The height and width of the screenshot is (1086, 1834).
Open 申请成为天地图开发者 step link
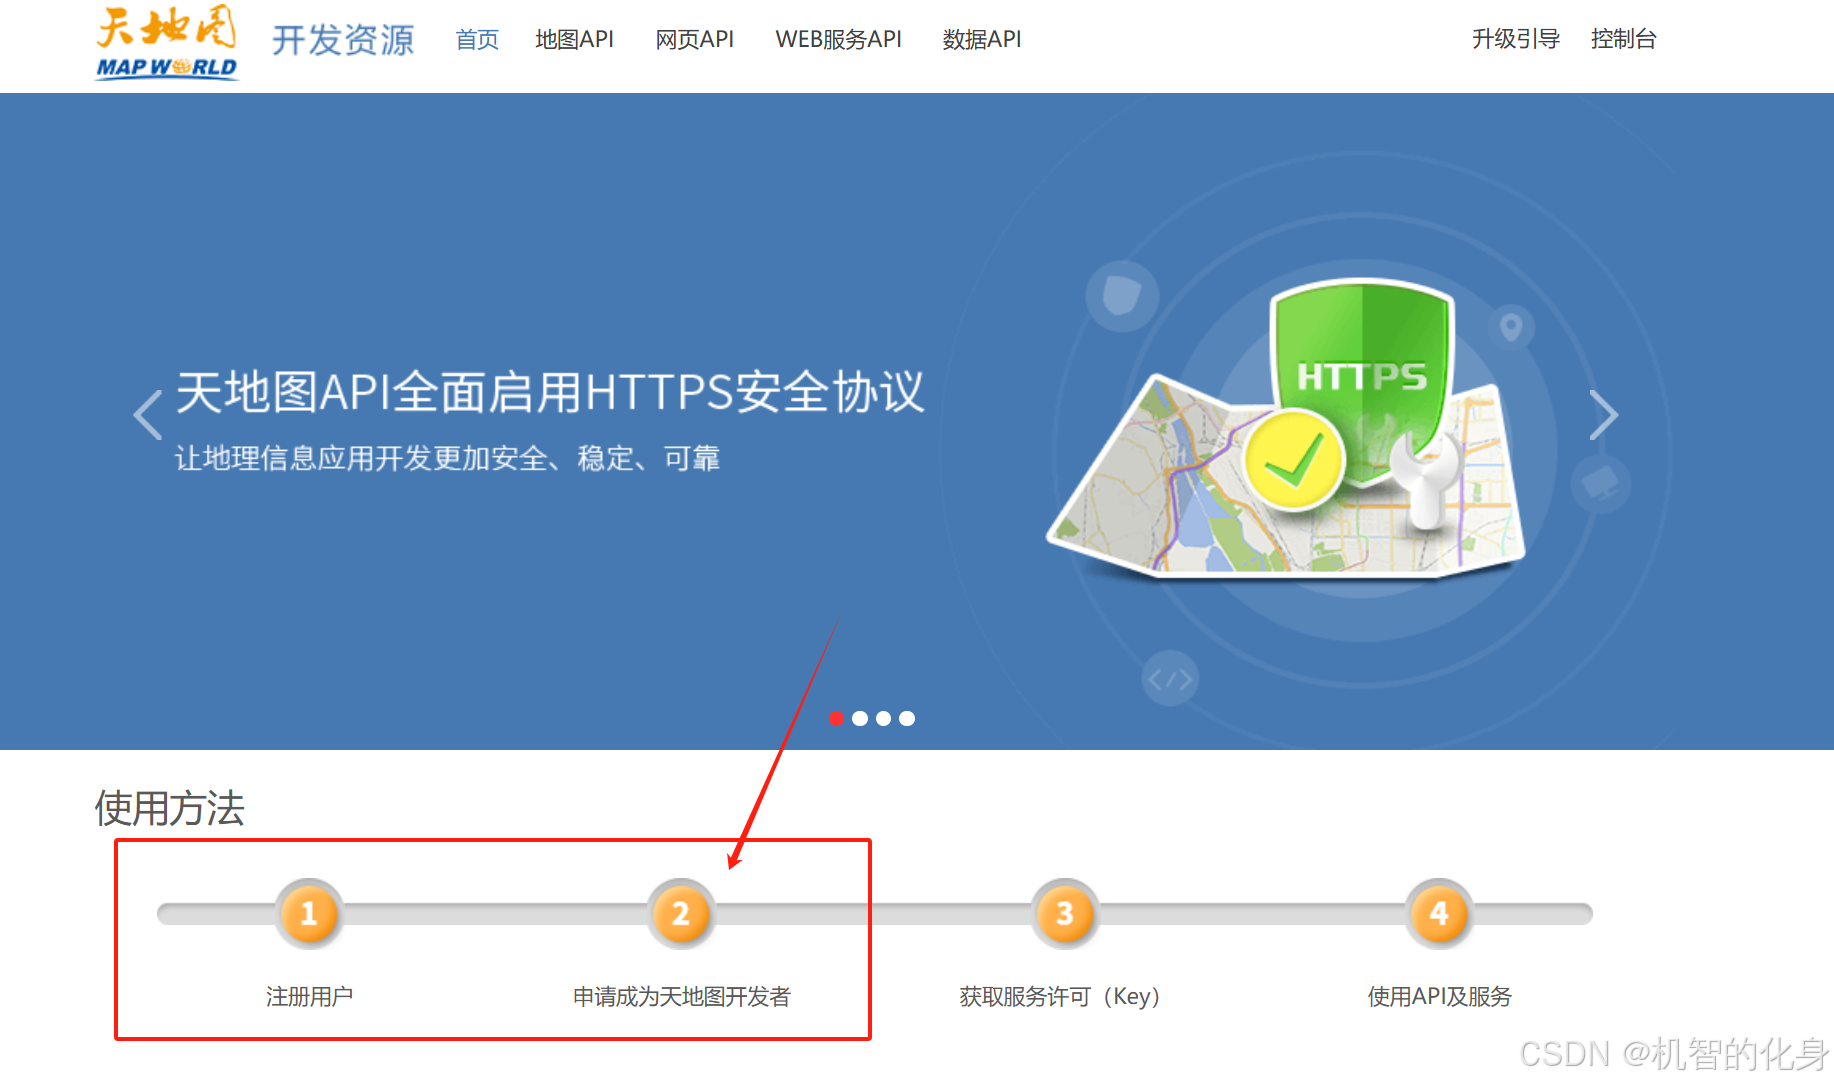[x=681, y=996]
